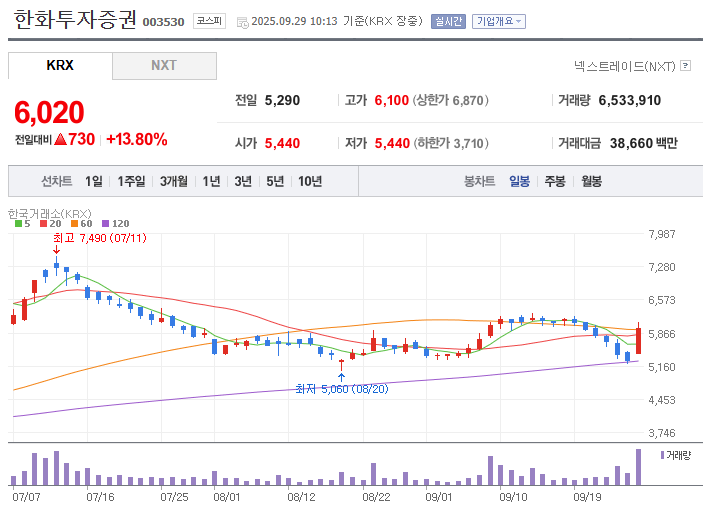Select the 3개월 line chart period
The image size is (703, 512).
coord(174,181)
